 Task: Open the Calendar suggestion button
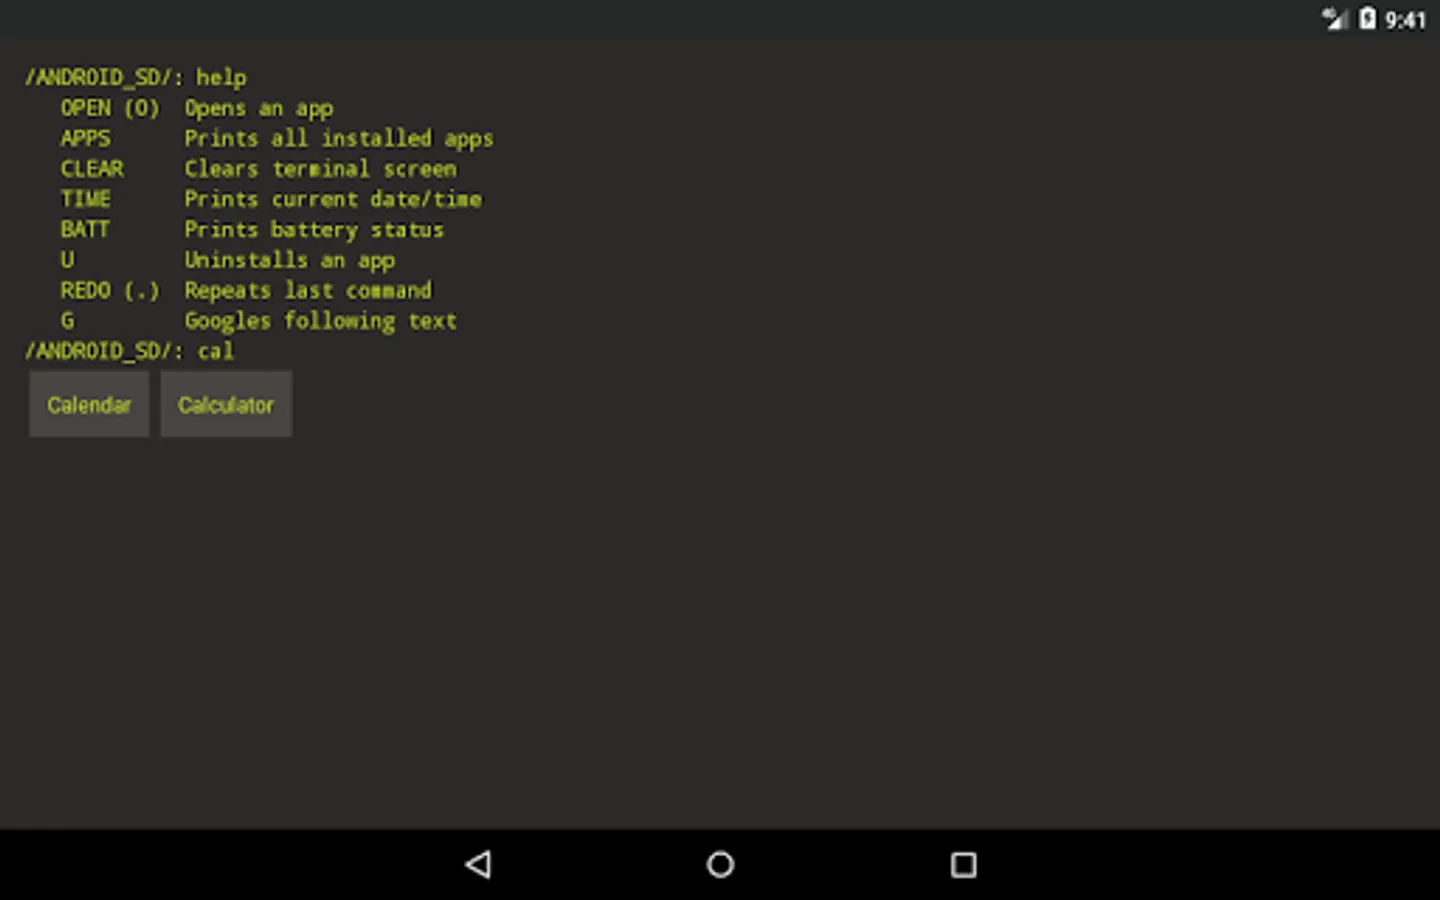pyautogui.click(x=89, y=404)
